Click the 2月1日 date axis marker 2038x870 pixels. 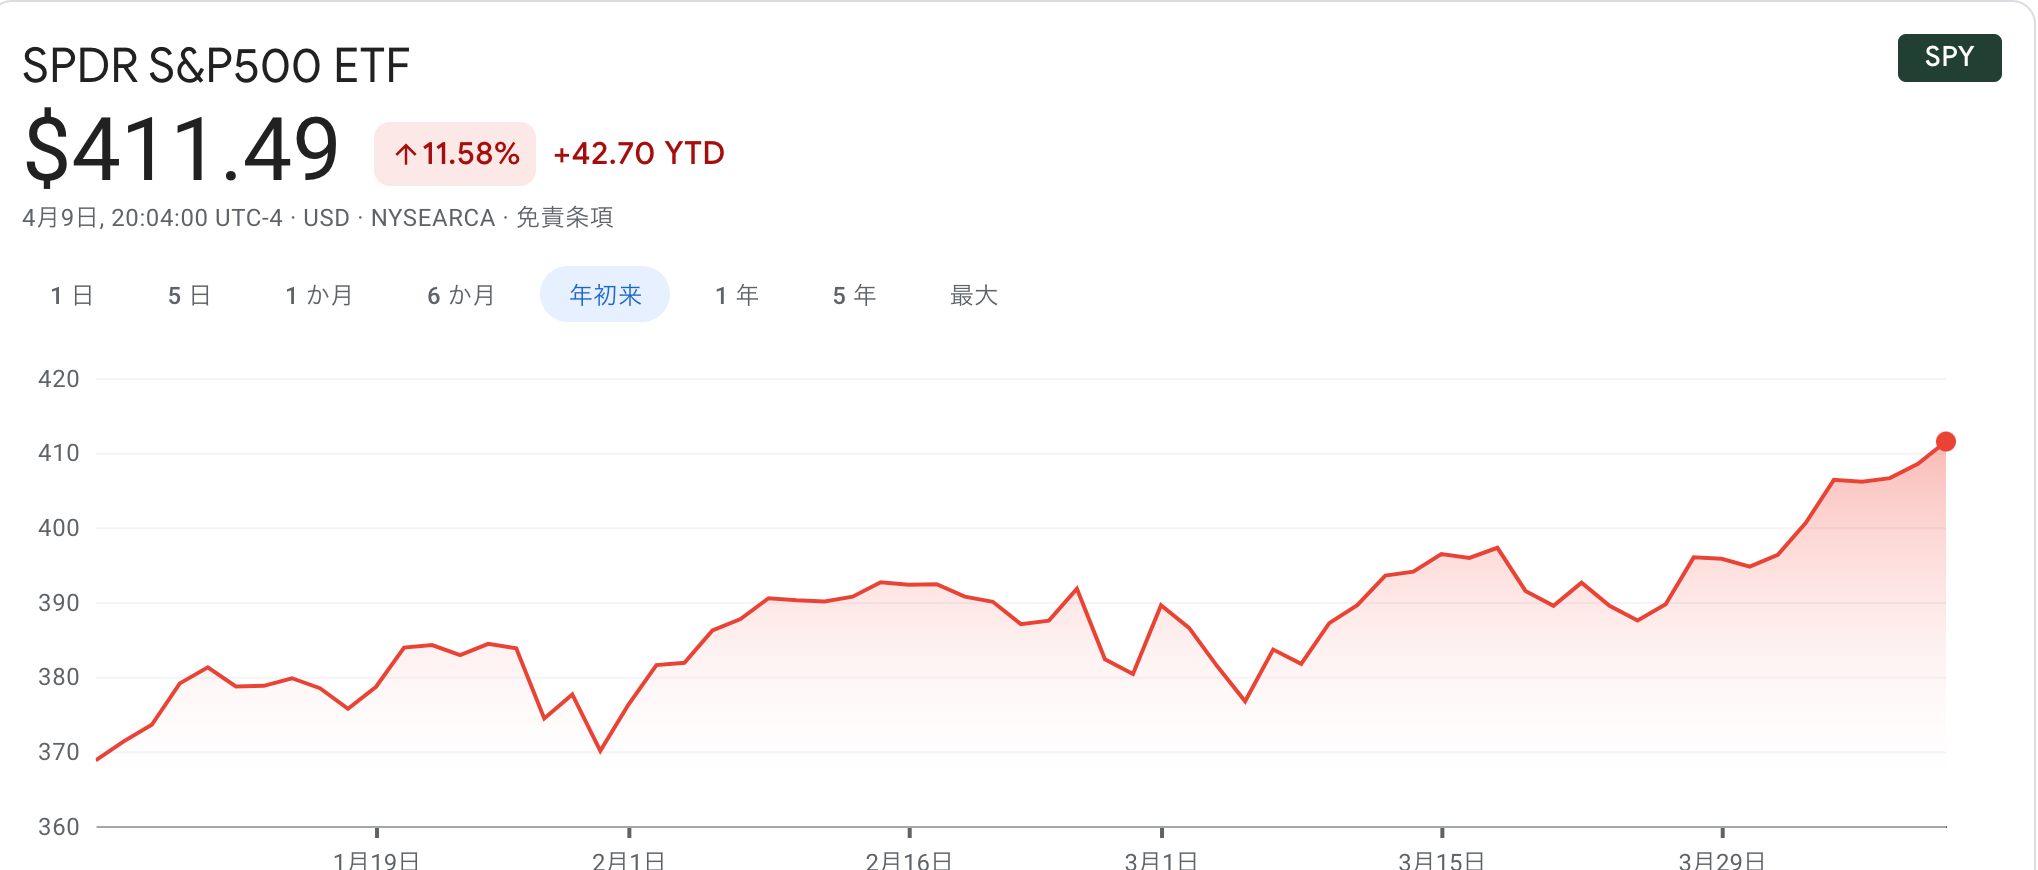tap(628, 858)
